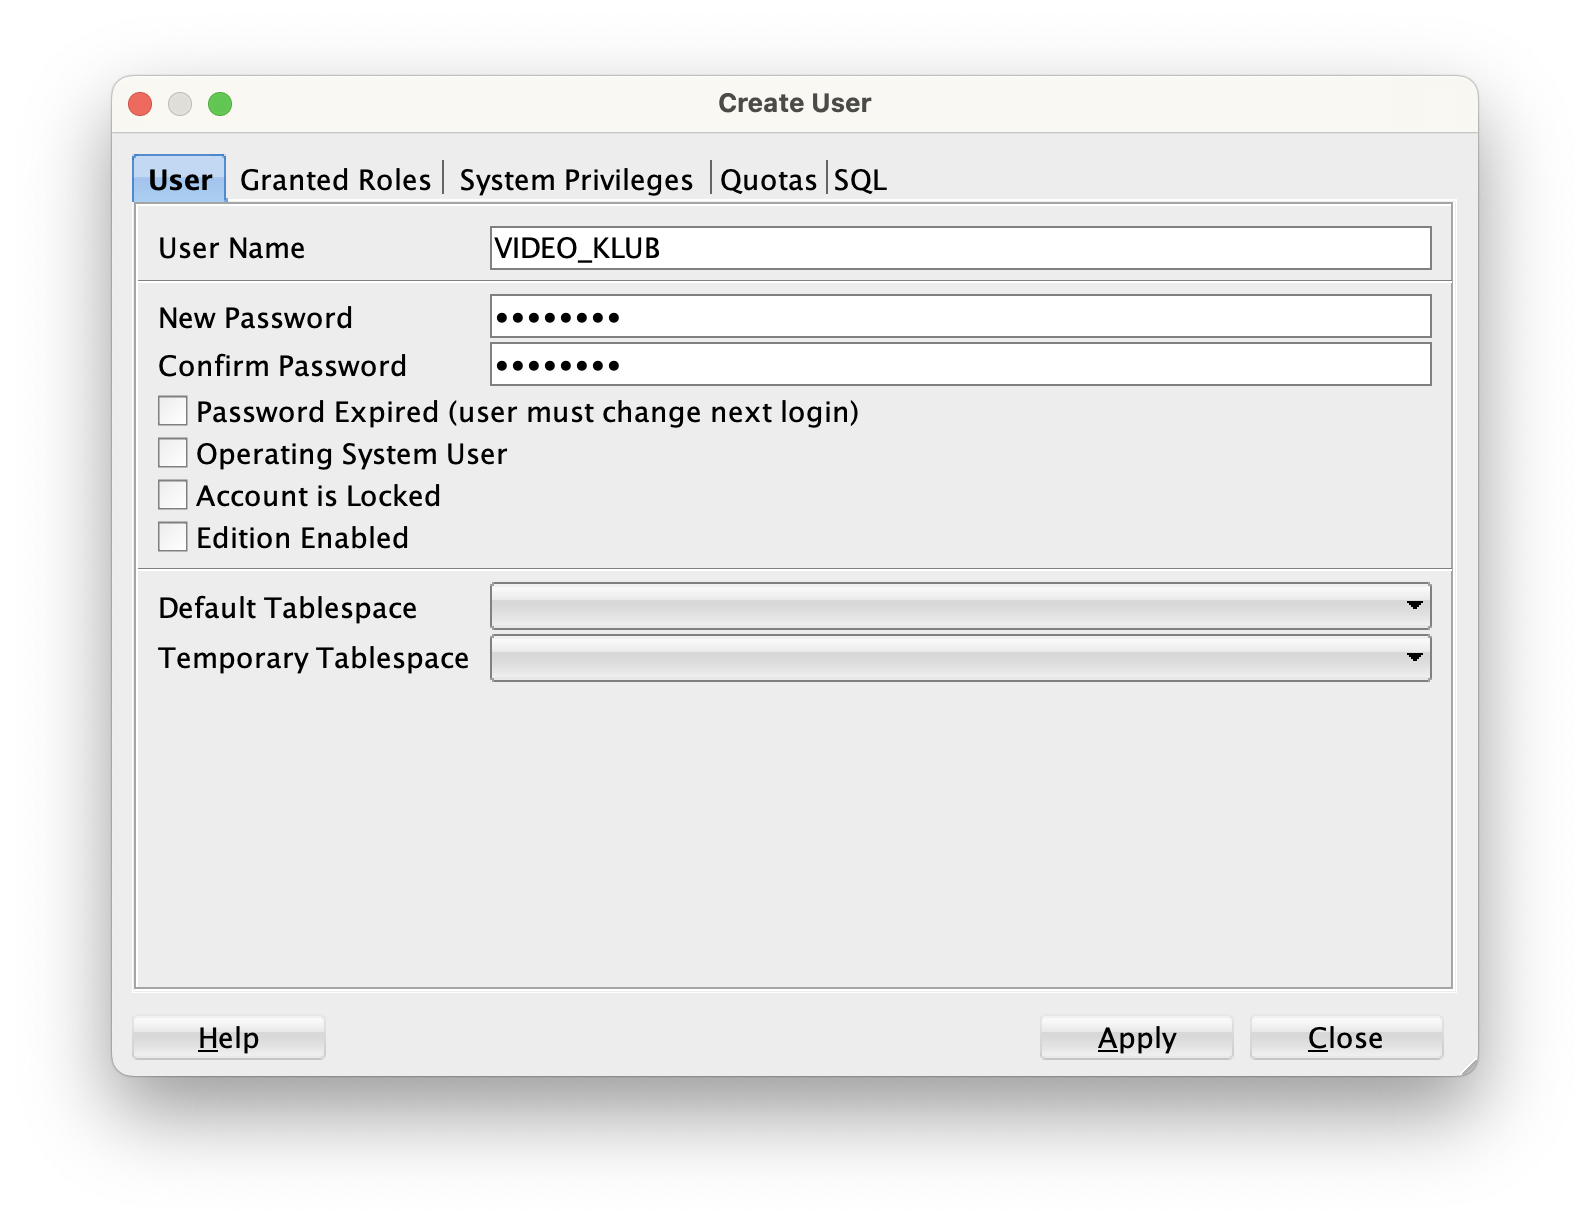Go to the Quotas tab
This screenshot has width=1590, height=1224.
pyautogui.click(x=768, y=180)
